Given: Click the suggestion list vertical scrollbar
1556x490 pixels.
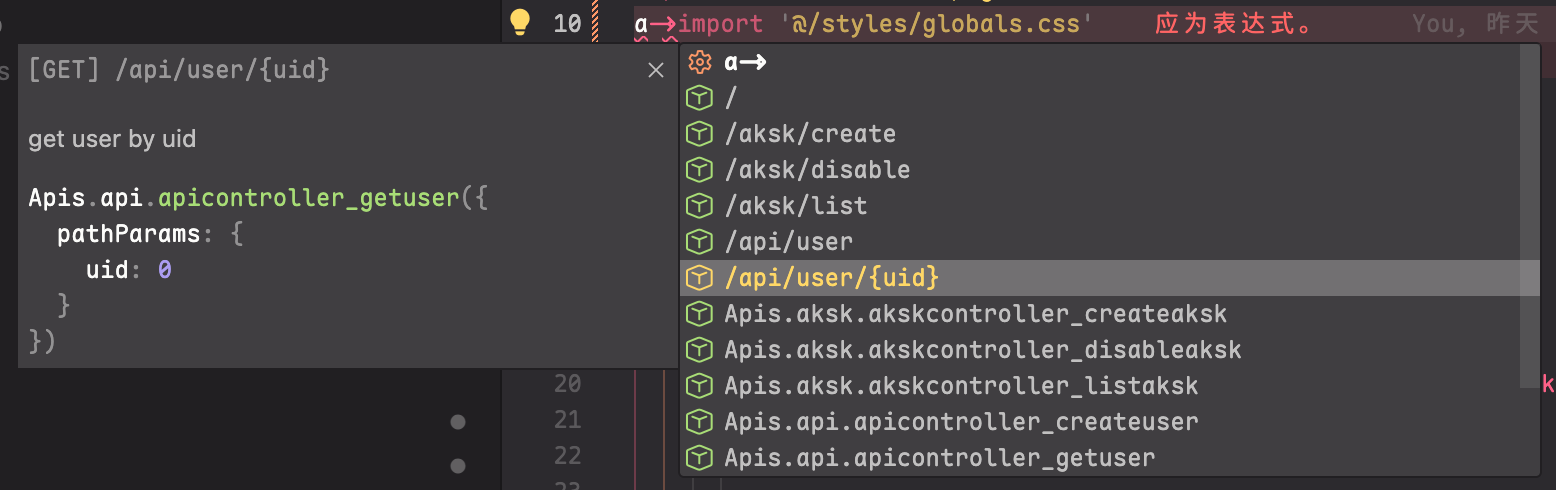Looking at the screenshot, I should tap(1529, 215).
